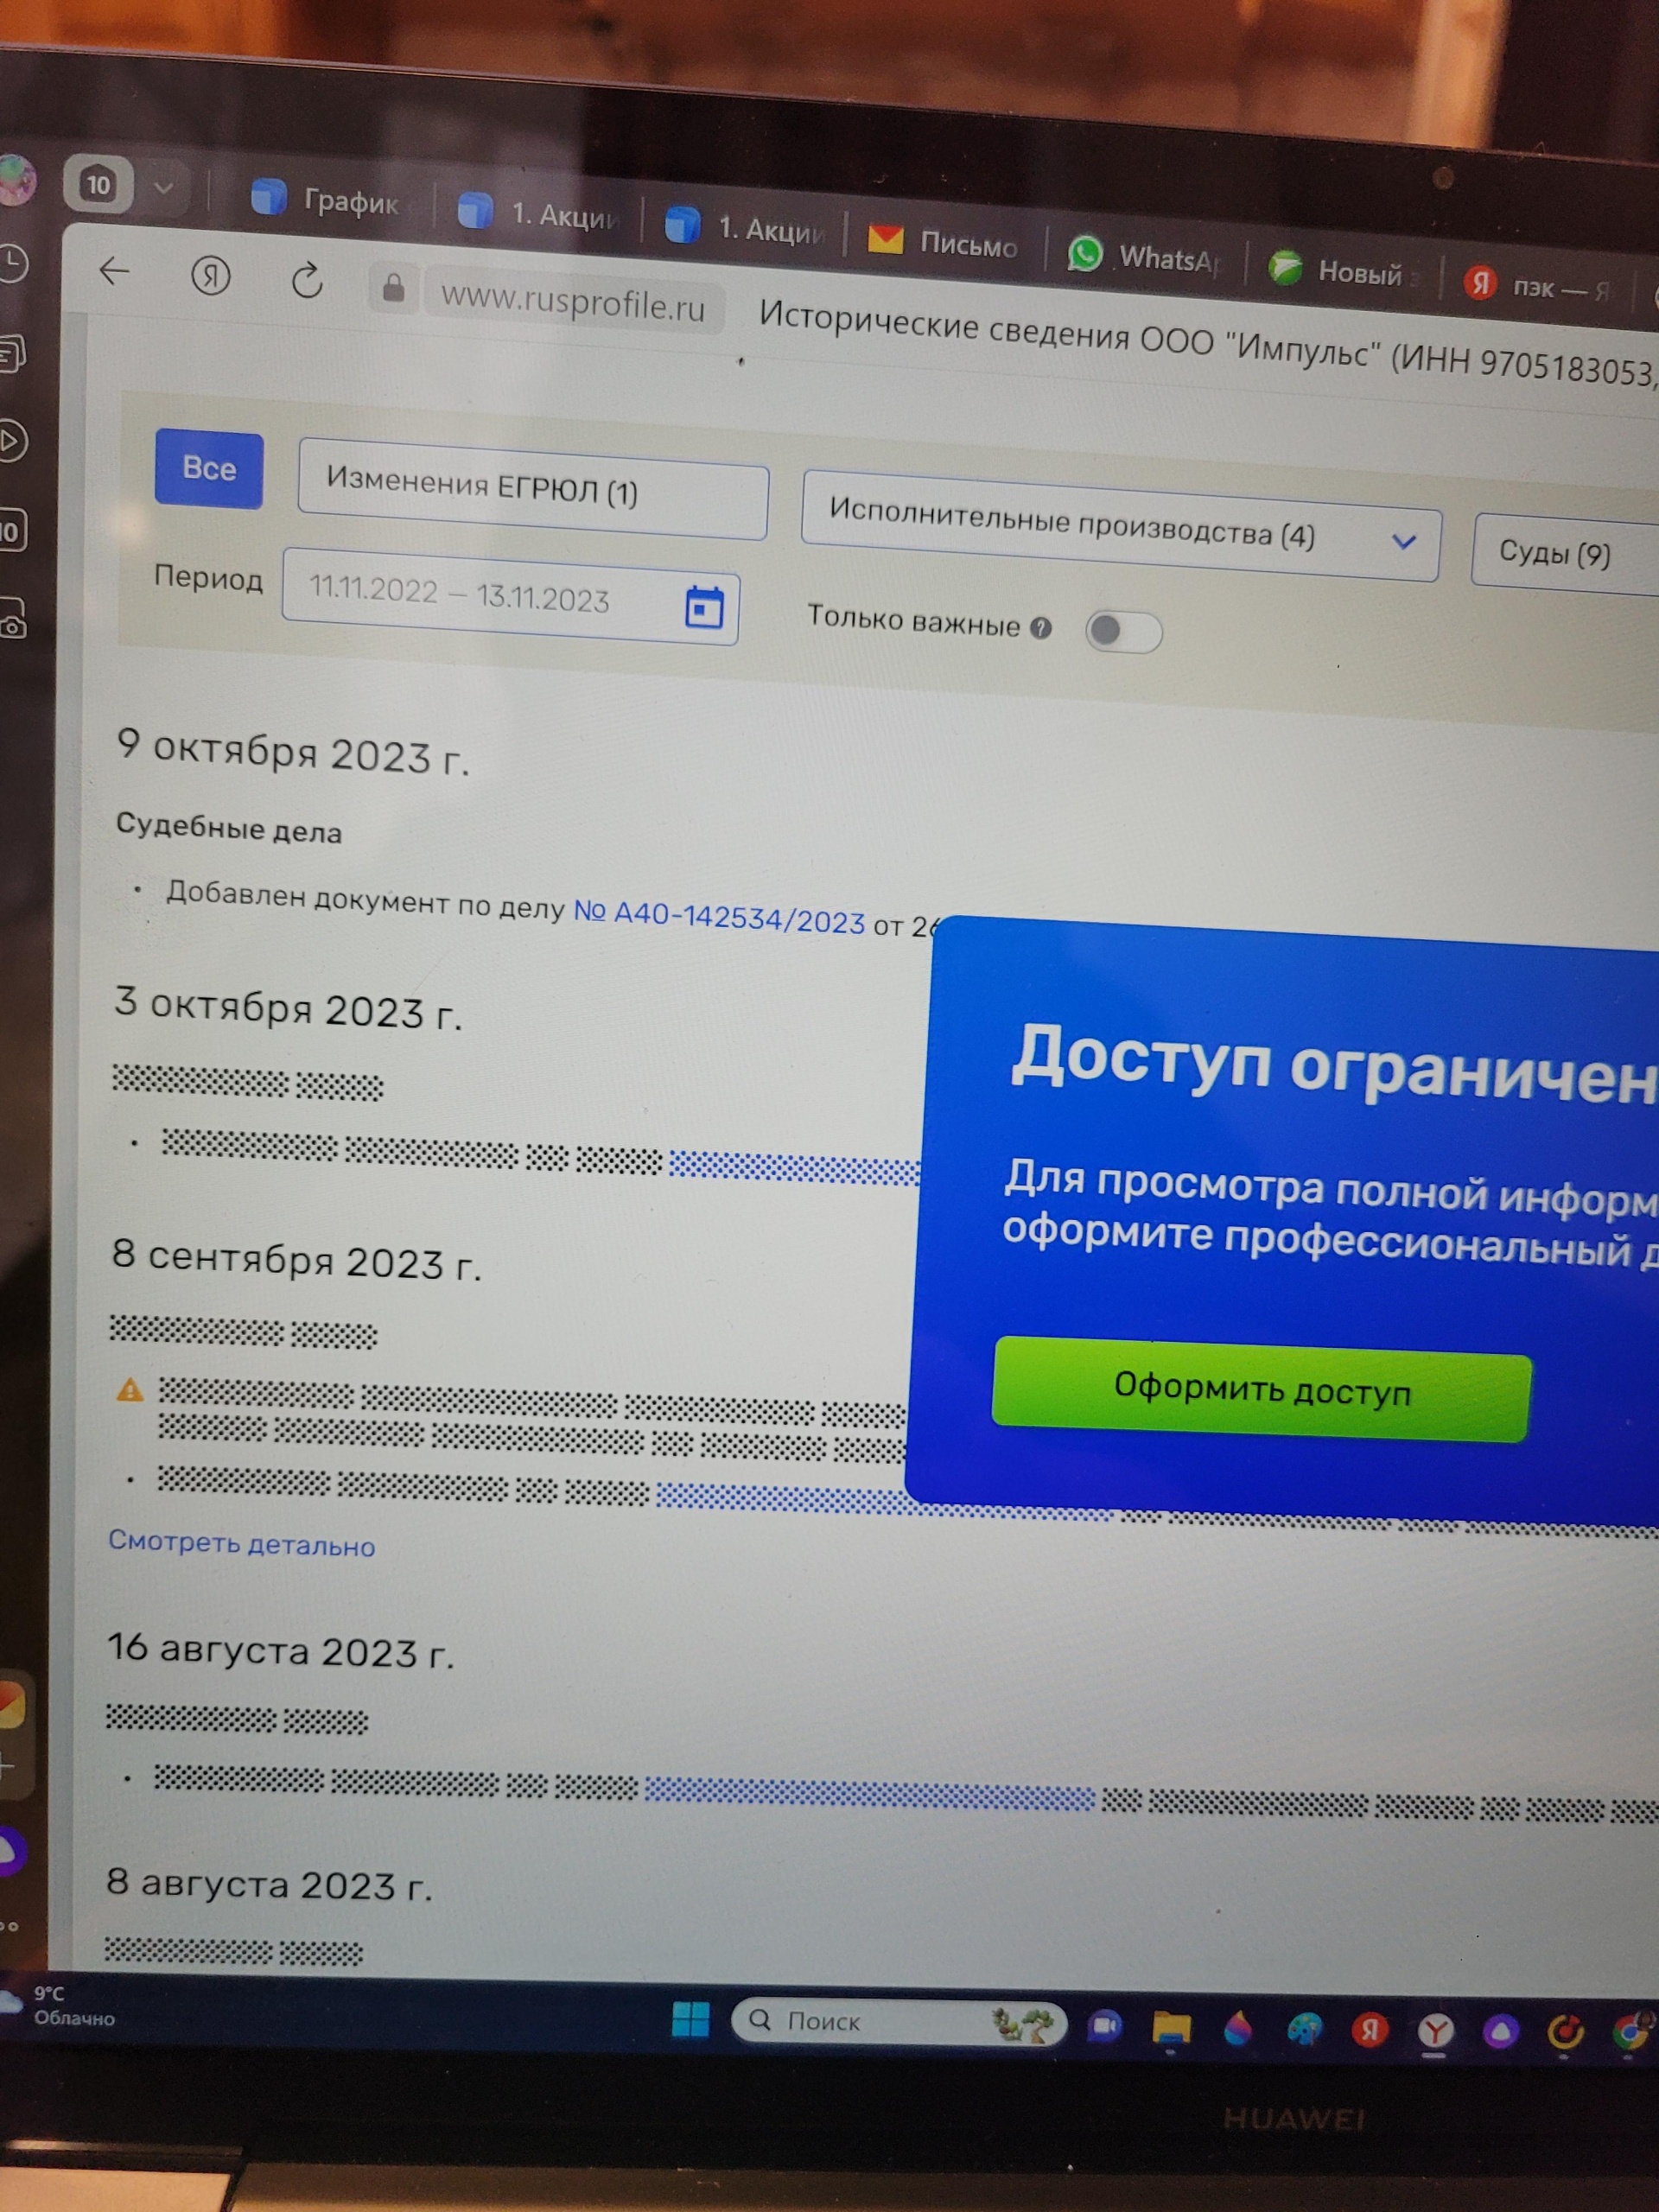
Task: Select the Все filter button
Action: pos(209,469)
